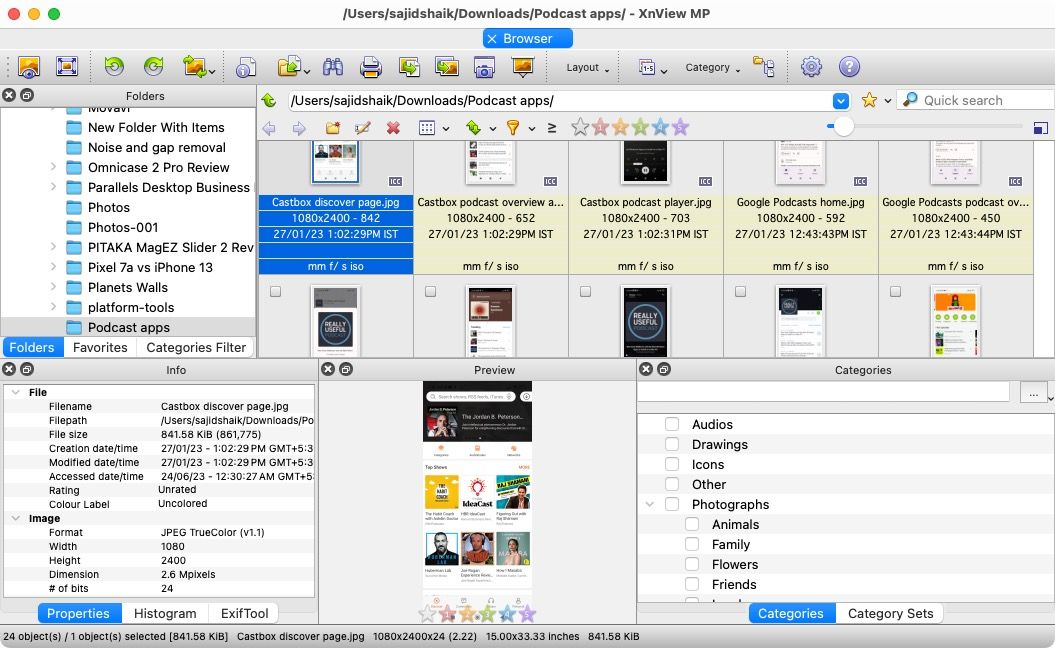Create a new folder in the browser toolbar
This screenshot has width=1055, height=648.
(x=333, y=127)
